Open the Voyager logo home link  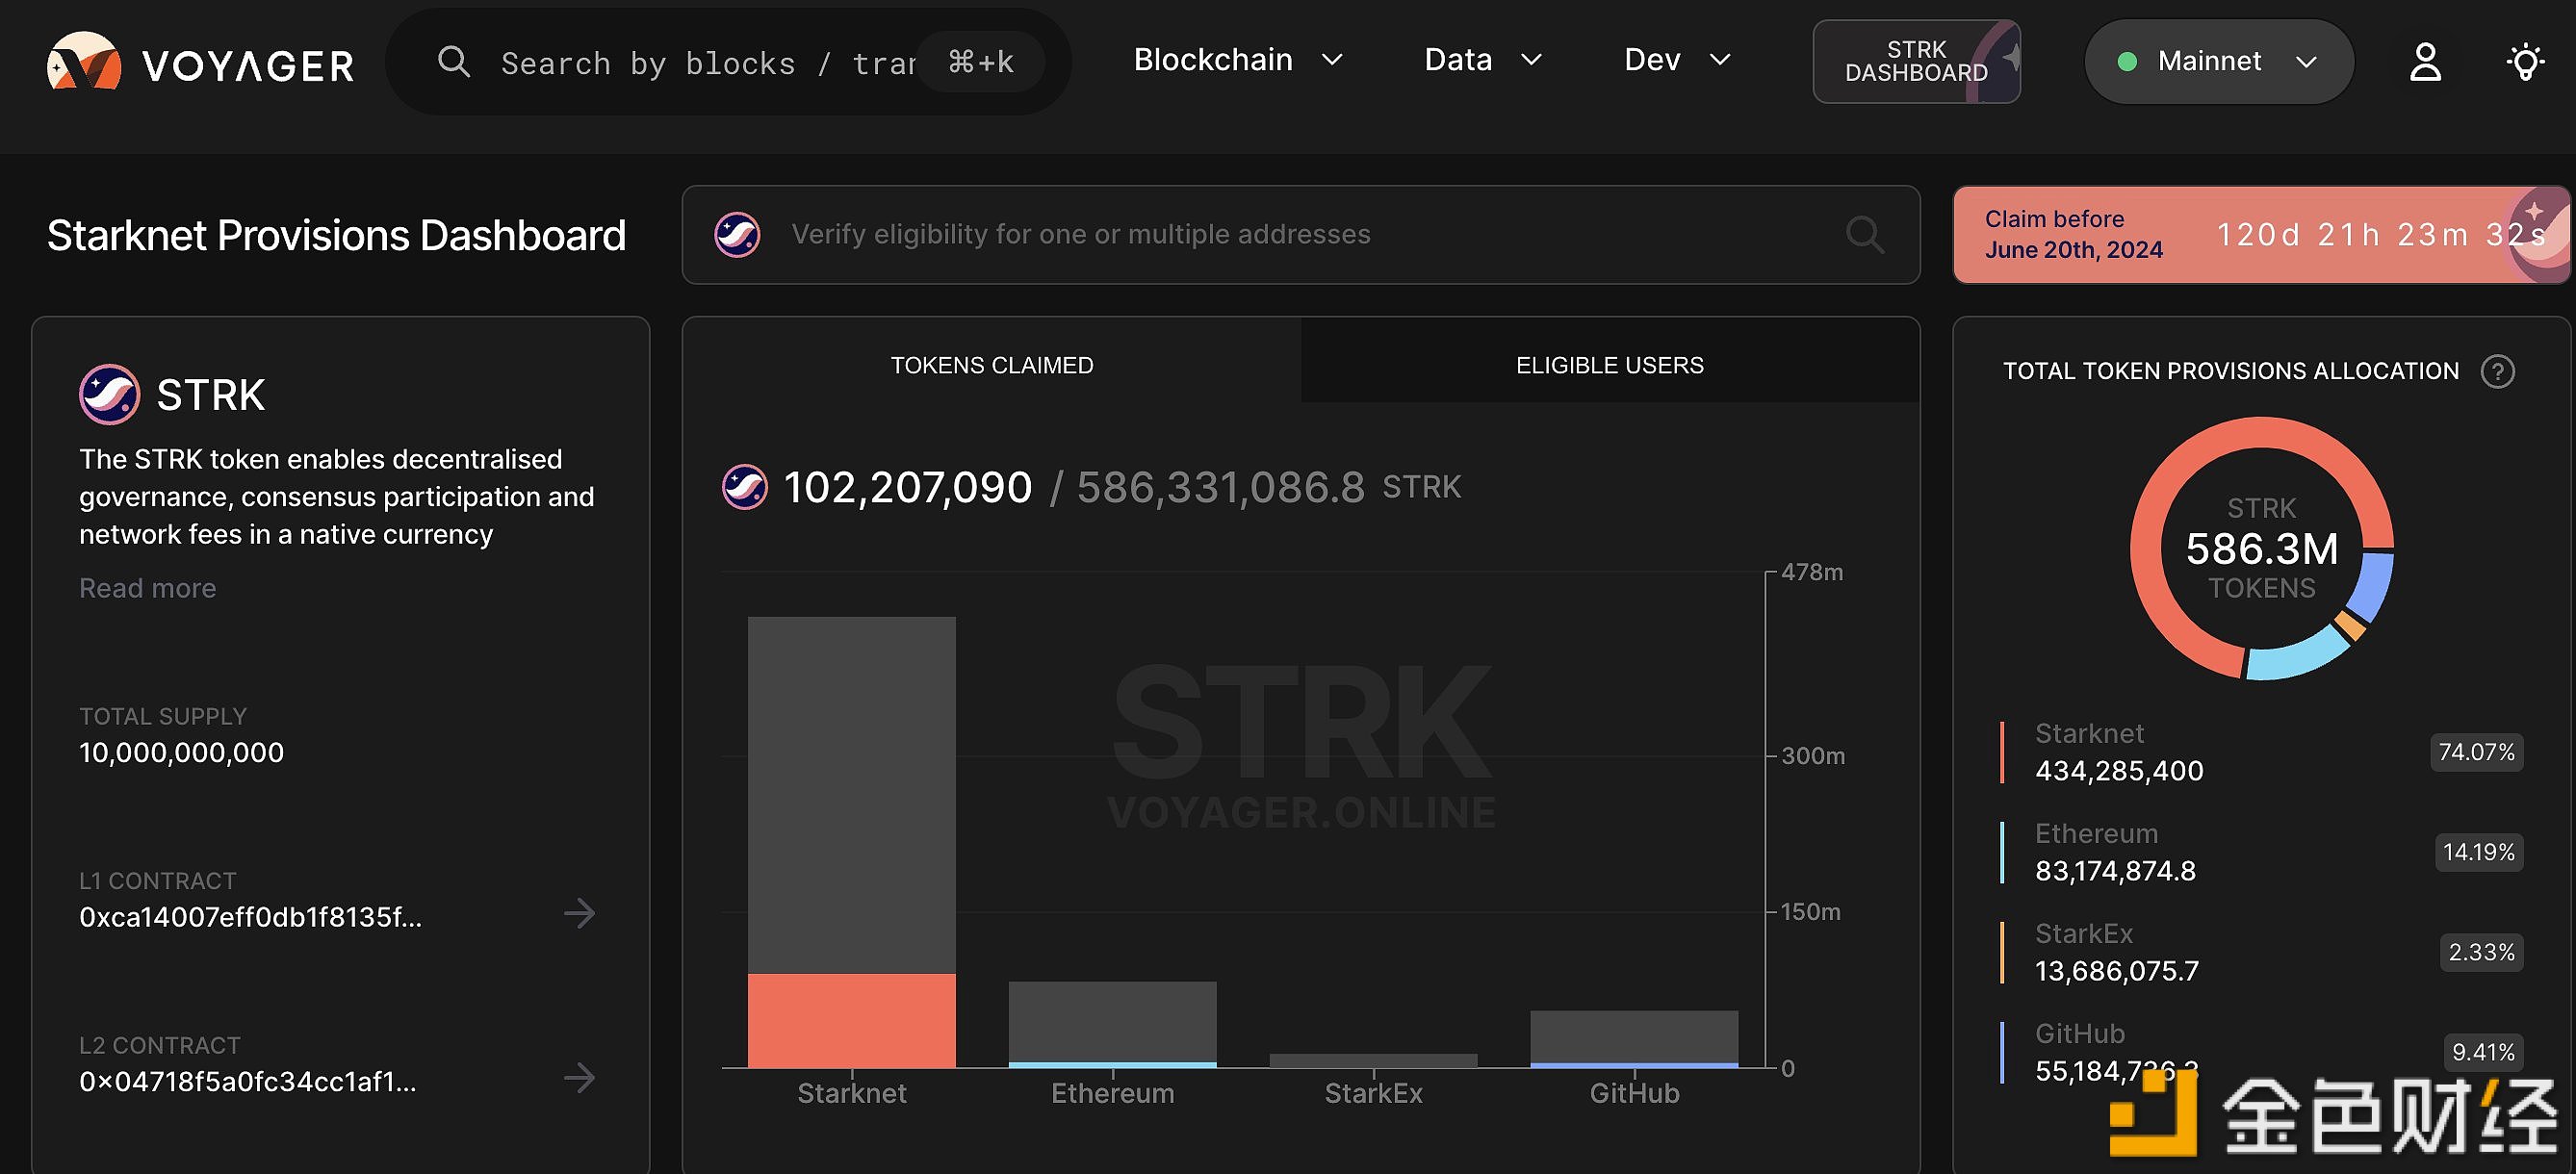tap(201, 63)
